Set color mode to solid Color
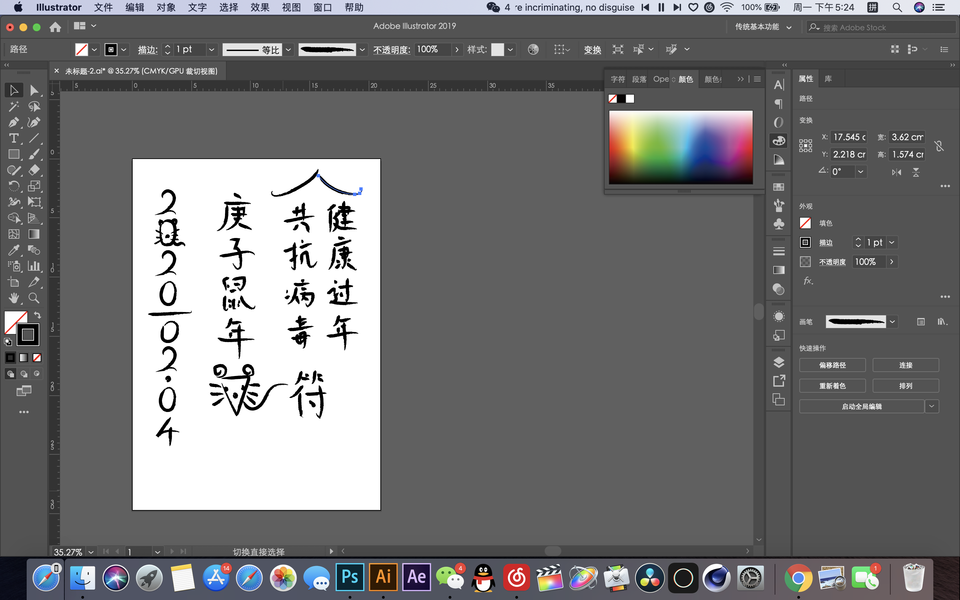This screenshot has height=600, width=960. 10,358
